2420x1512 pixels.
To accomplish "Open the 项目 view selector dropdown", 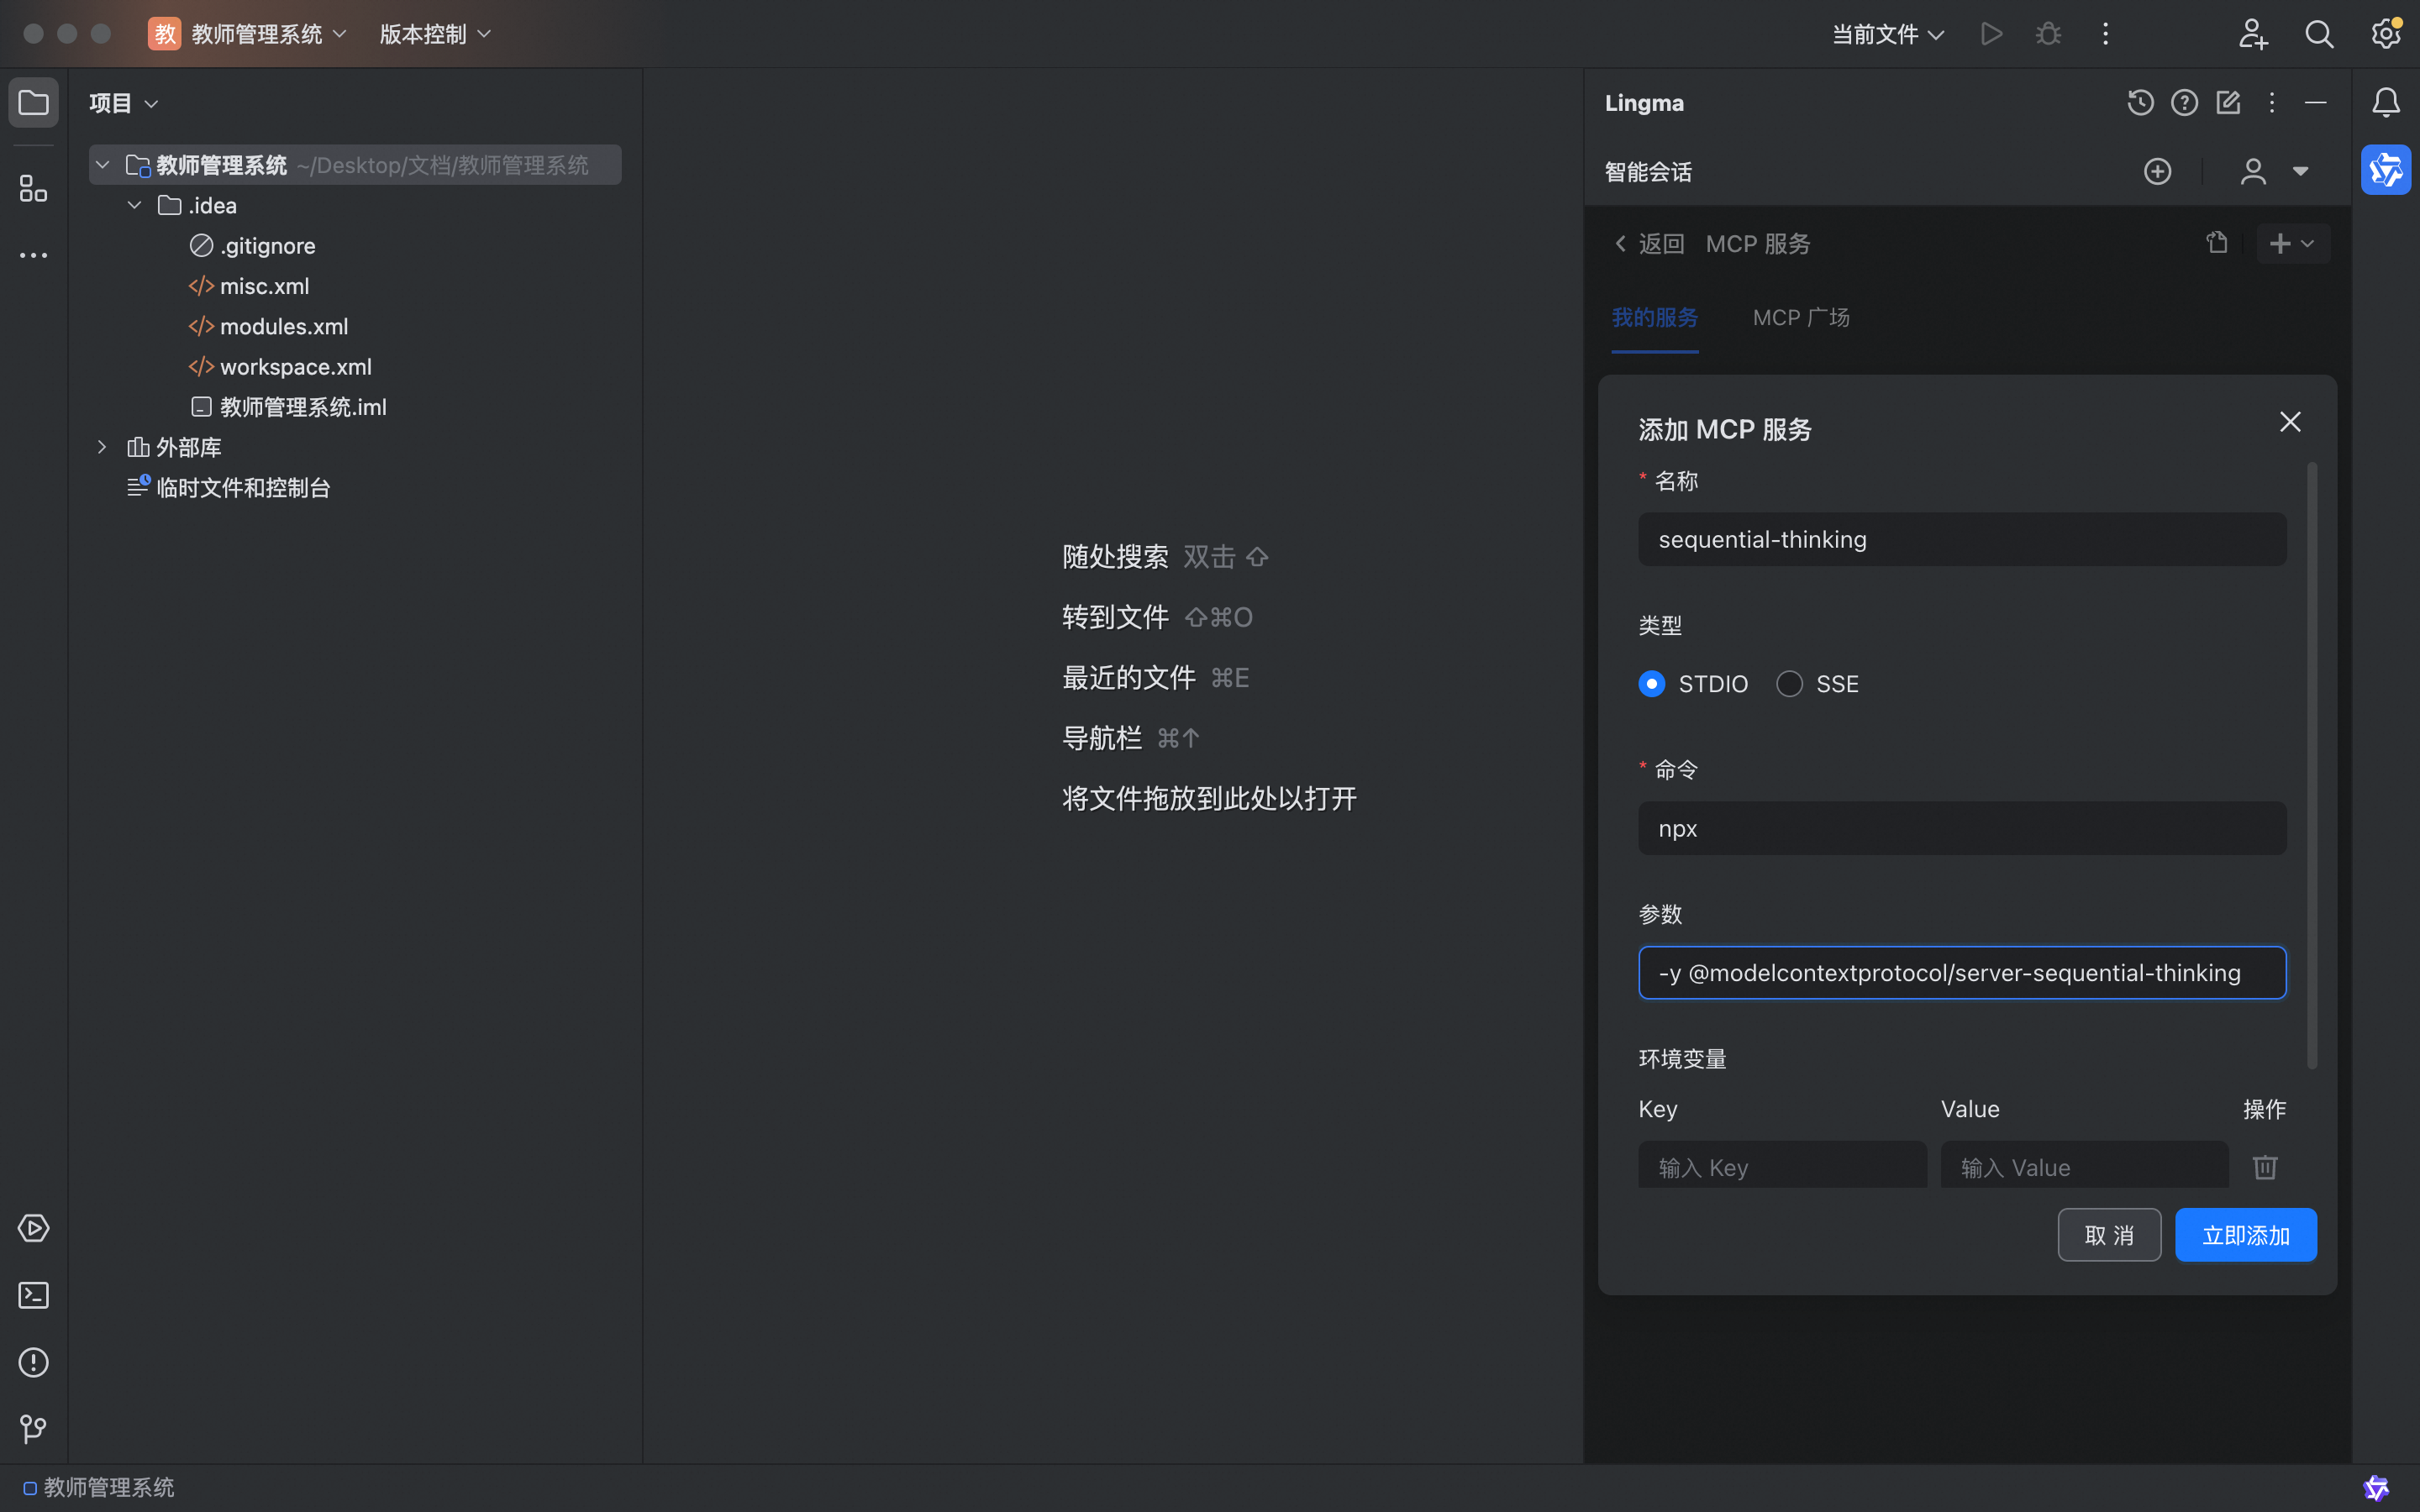I will point(123,103).
